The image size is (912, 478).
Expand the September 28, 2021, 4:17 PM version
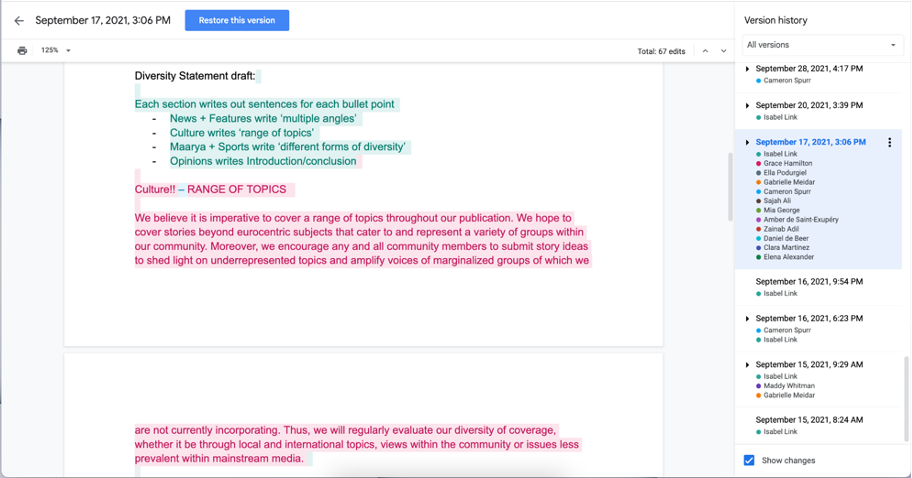coord(747,69)
